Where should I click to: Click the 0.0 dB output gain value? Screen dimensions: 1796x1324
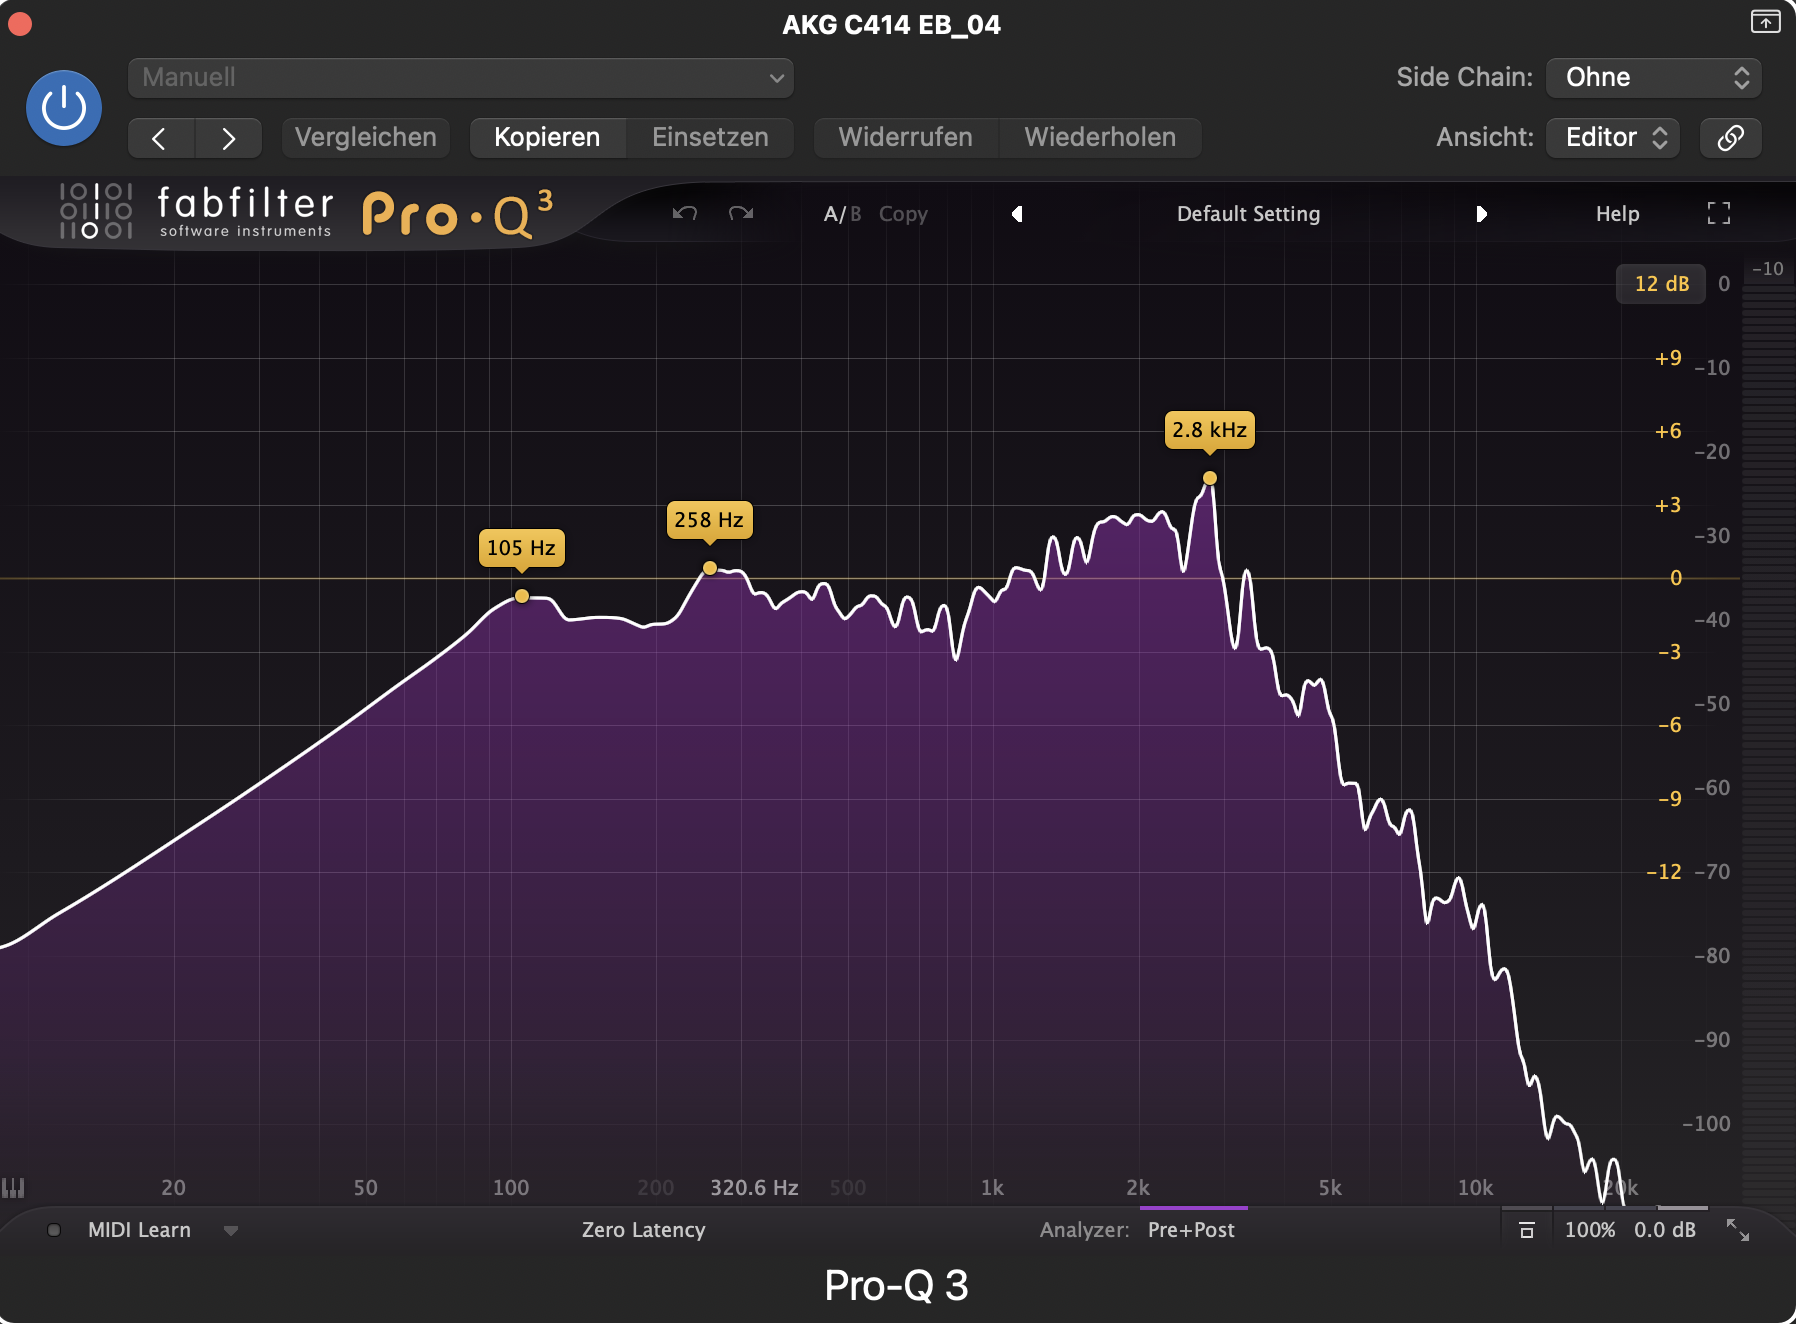[1665, 1230]
